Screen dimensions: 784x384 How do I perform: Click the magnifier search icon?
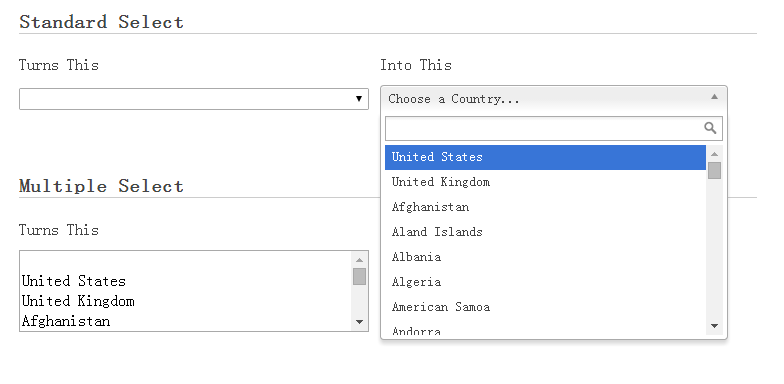tap(710, 128)
